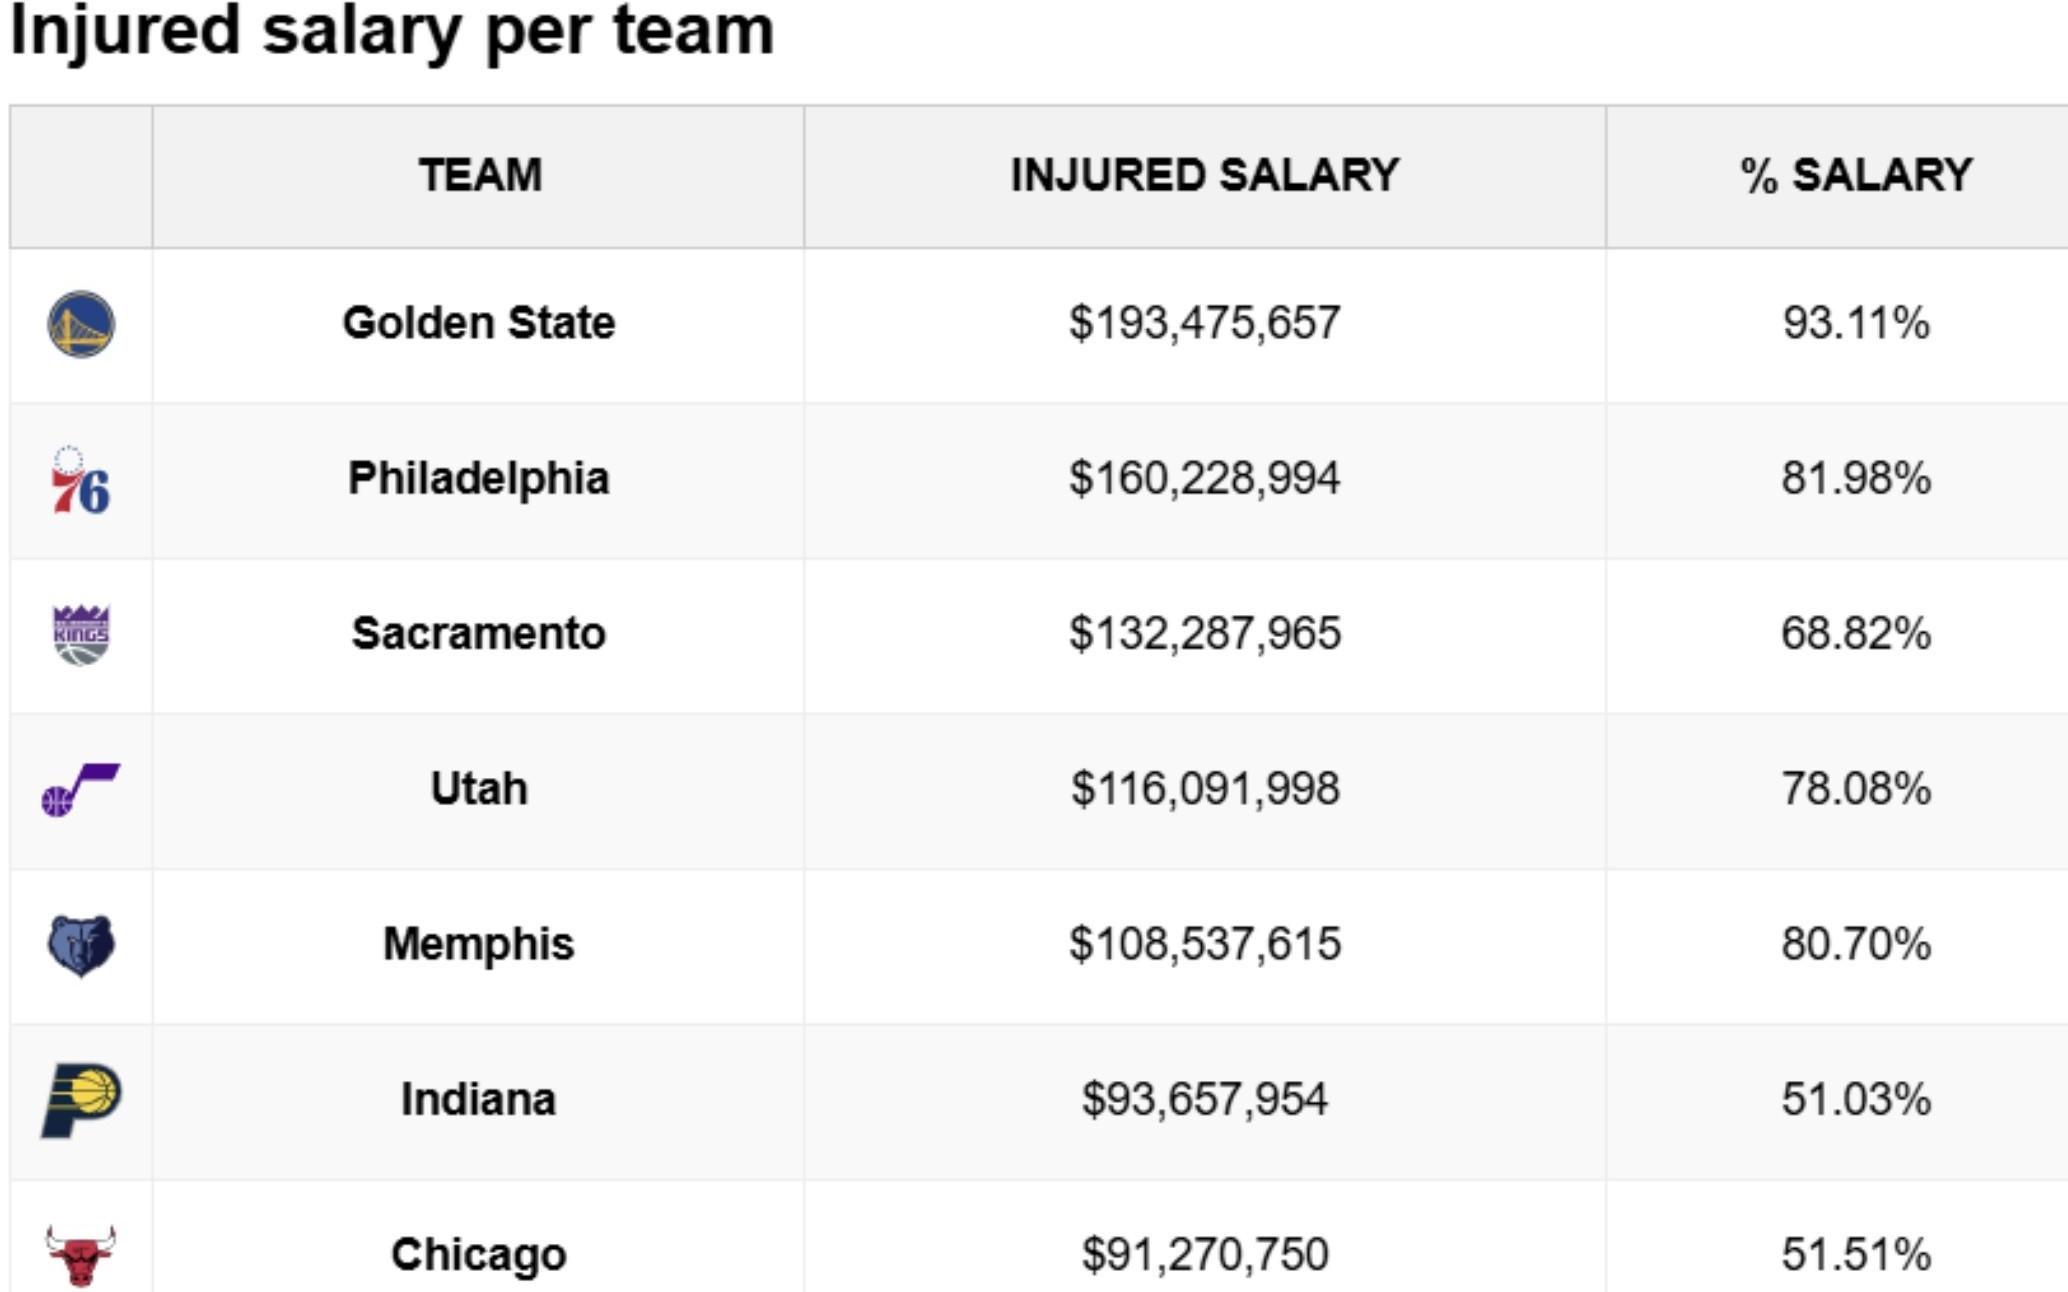The width and height of the screenshot is (2068, 1292).
Task: Click the Chicago team name
Action: pyautogui.click(x=479, y=1254)
